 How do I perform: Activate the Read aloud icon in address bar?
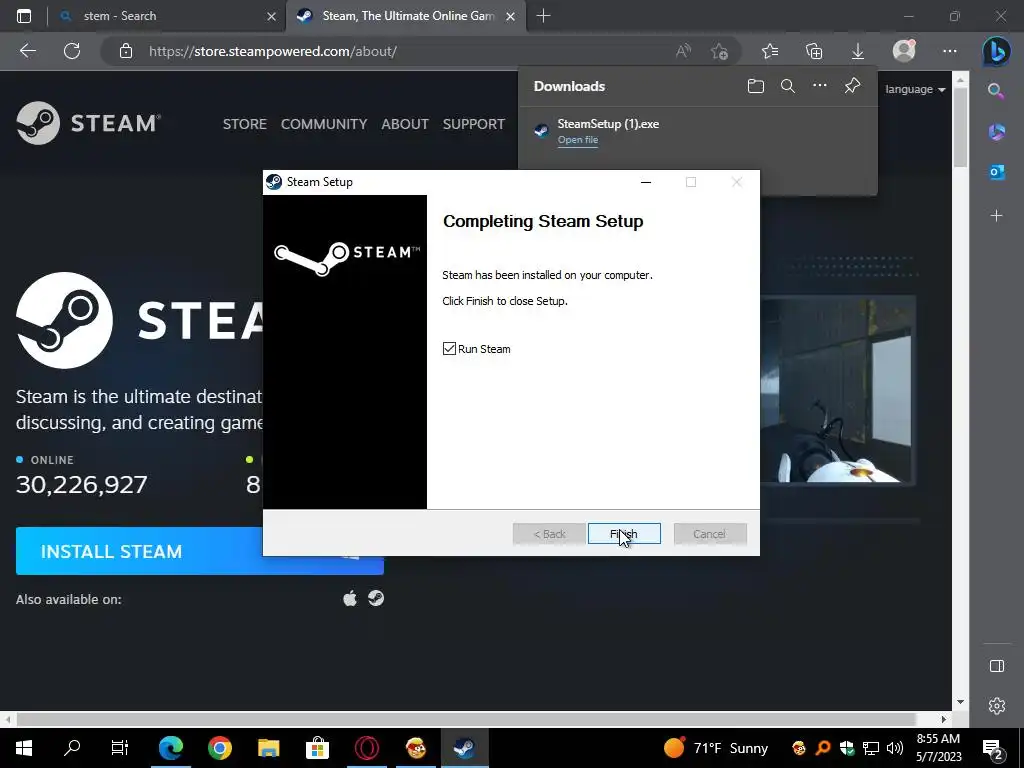683,51
